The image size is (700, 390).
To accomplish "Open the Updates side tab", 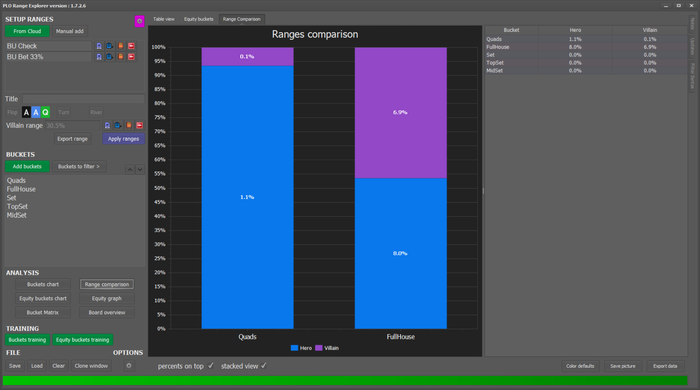I will 692,46.
